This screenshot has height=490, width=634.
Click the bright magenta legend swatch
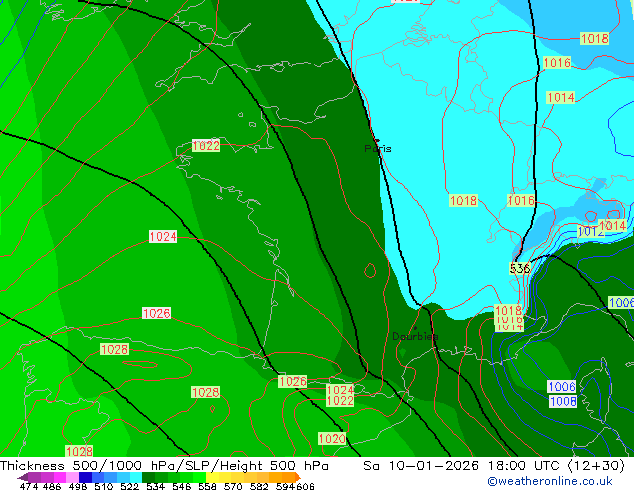click(x=60, y=477)
